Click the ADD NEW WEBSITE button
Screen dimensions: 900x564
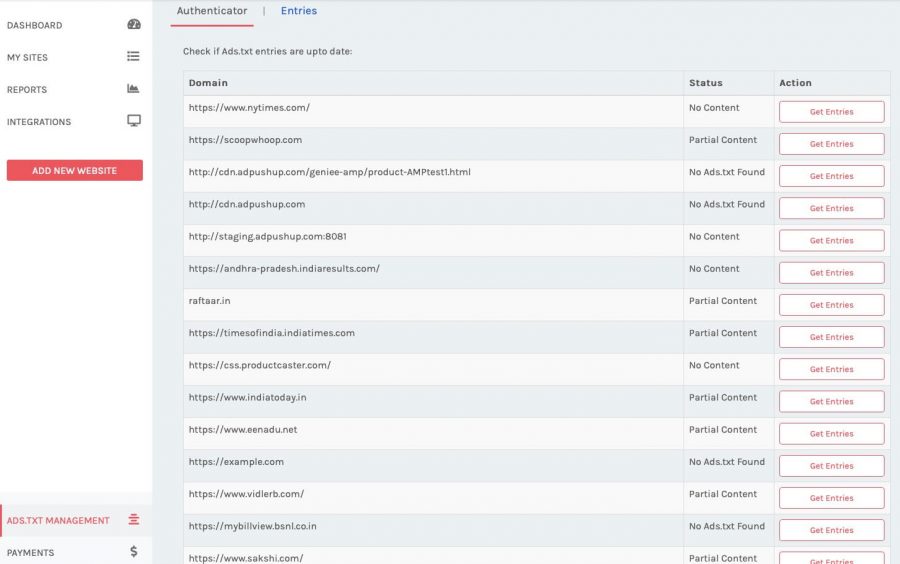coord(75,170)
